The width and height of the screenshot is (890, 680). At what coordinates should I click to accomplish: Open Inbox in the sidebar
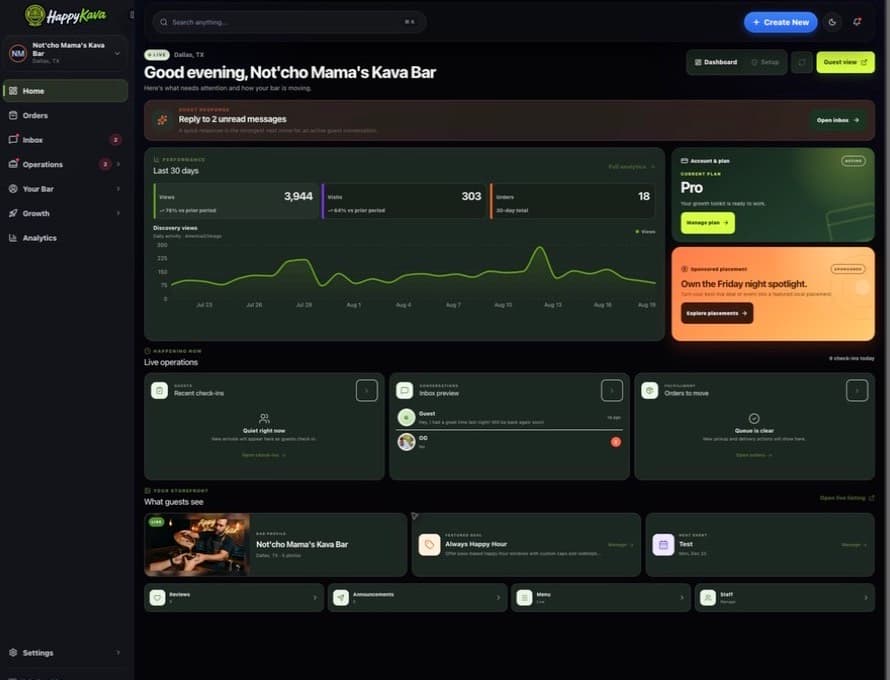pos(65,140)
